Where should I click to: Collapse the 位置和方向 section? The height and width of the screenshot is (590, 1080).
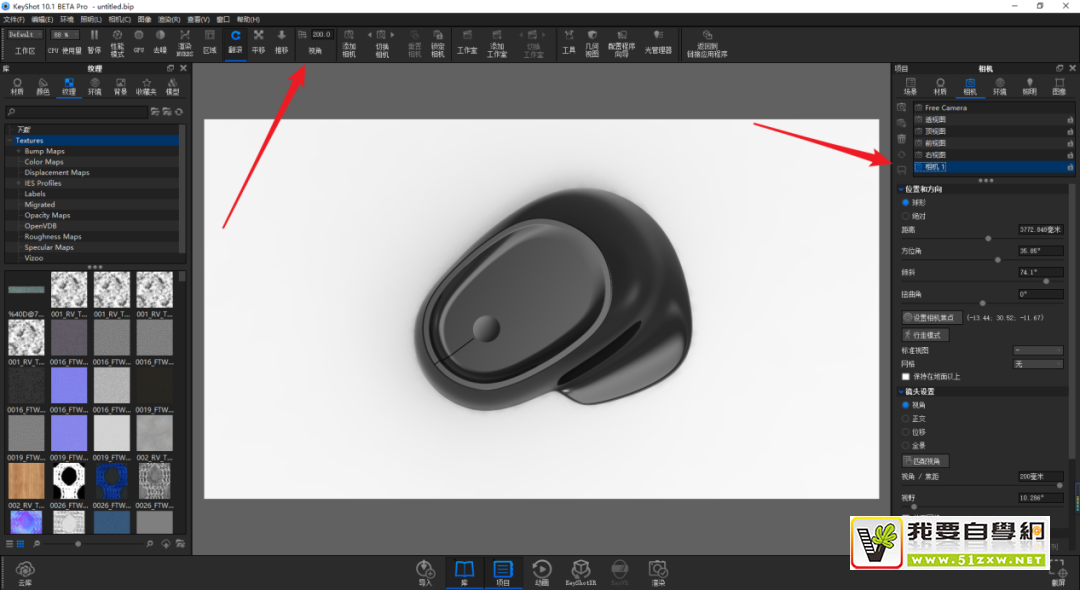(901, 189)
